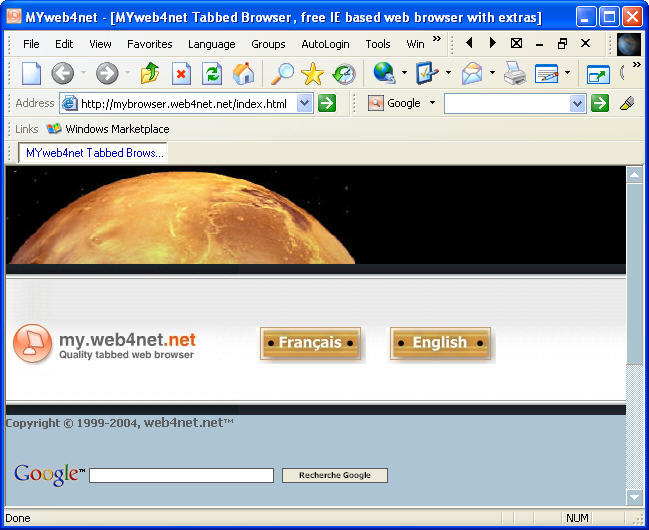649x530 pixels.
Task: Minimize the inner tab window
Action: coord(539,43)
